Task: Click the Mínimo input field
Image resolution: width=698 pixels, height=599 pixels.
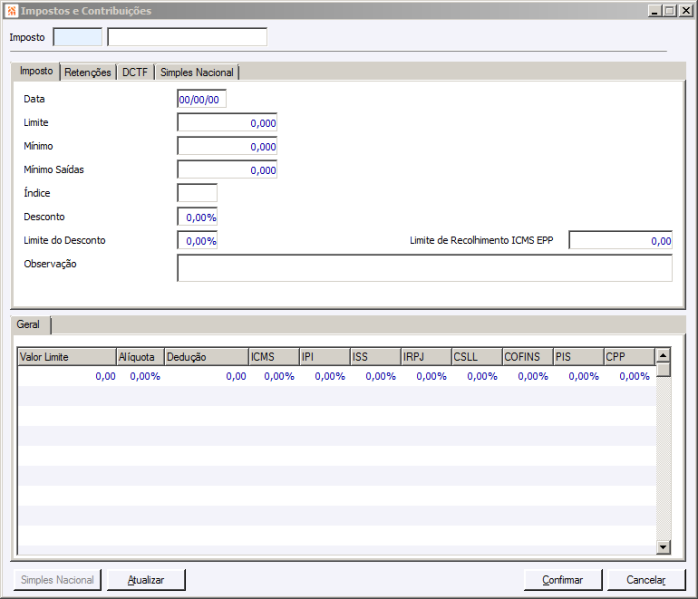Action: pyautogui.click(x=227, y=146)
